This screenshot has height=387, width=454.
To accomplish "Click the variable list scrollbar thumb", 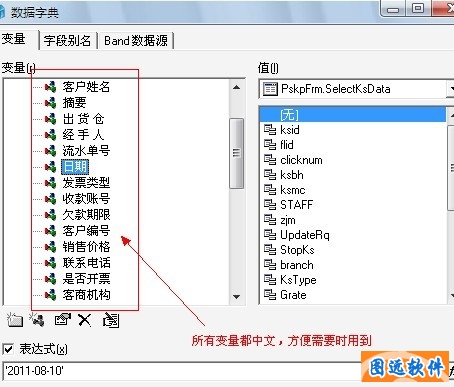I will tap(236, 153).
